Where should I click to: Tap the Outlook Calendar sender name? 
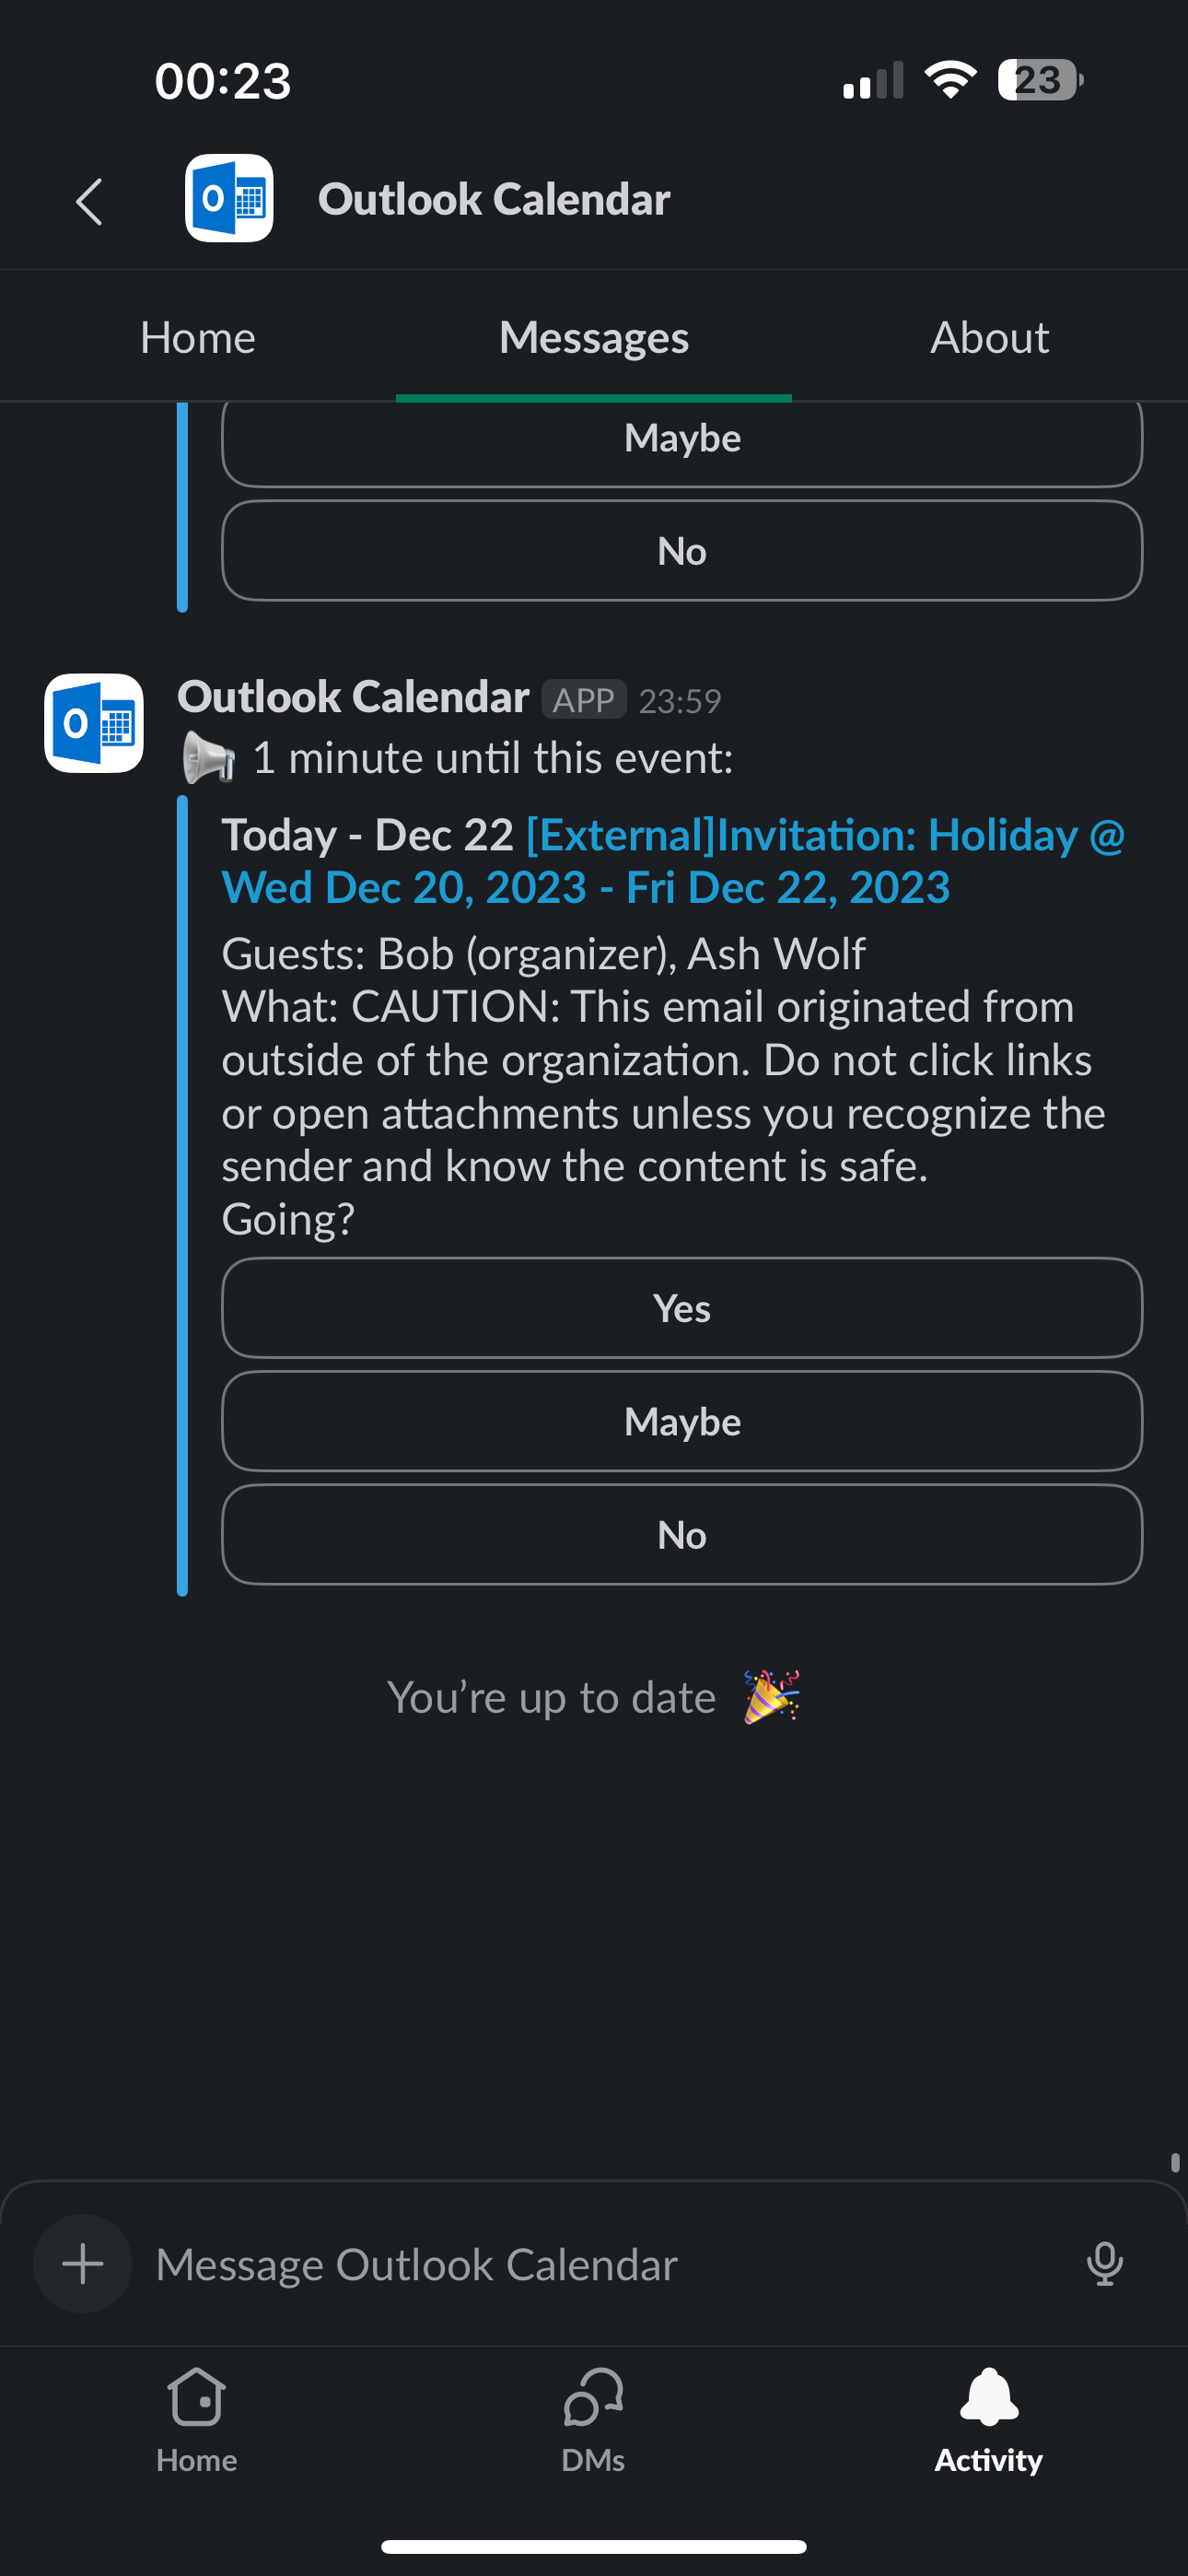click(x=353, y=697)
